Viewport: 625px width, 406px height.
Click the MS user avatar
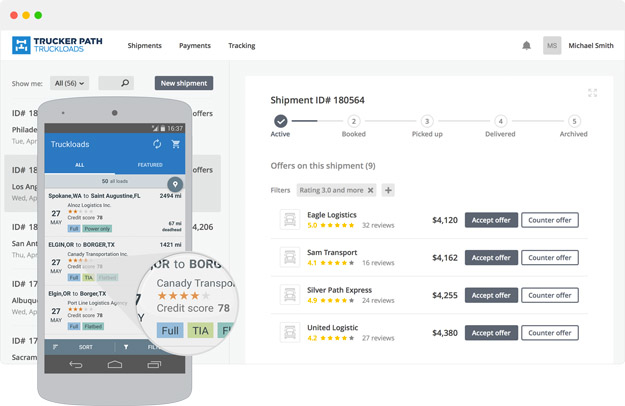coord(552,45)
